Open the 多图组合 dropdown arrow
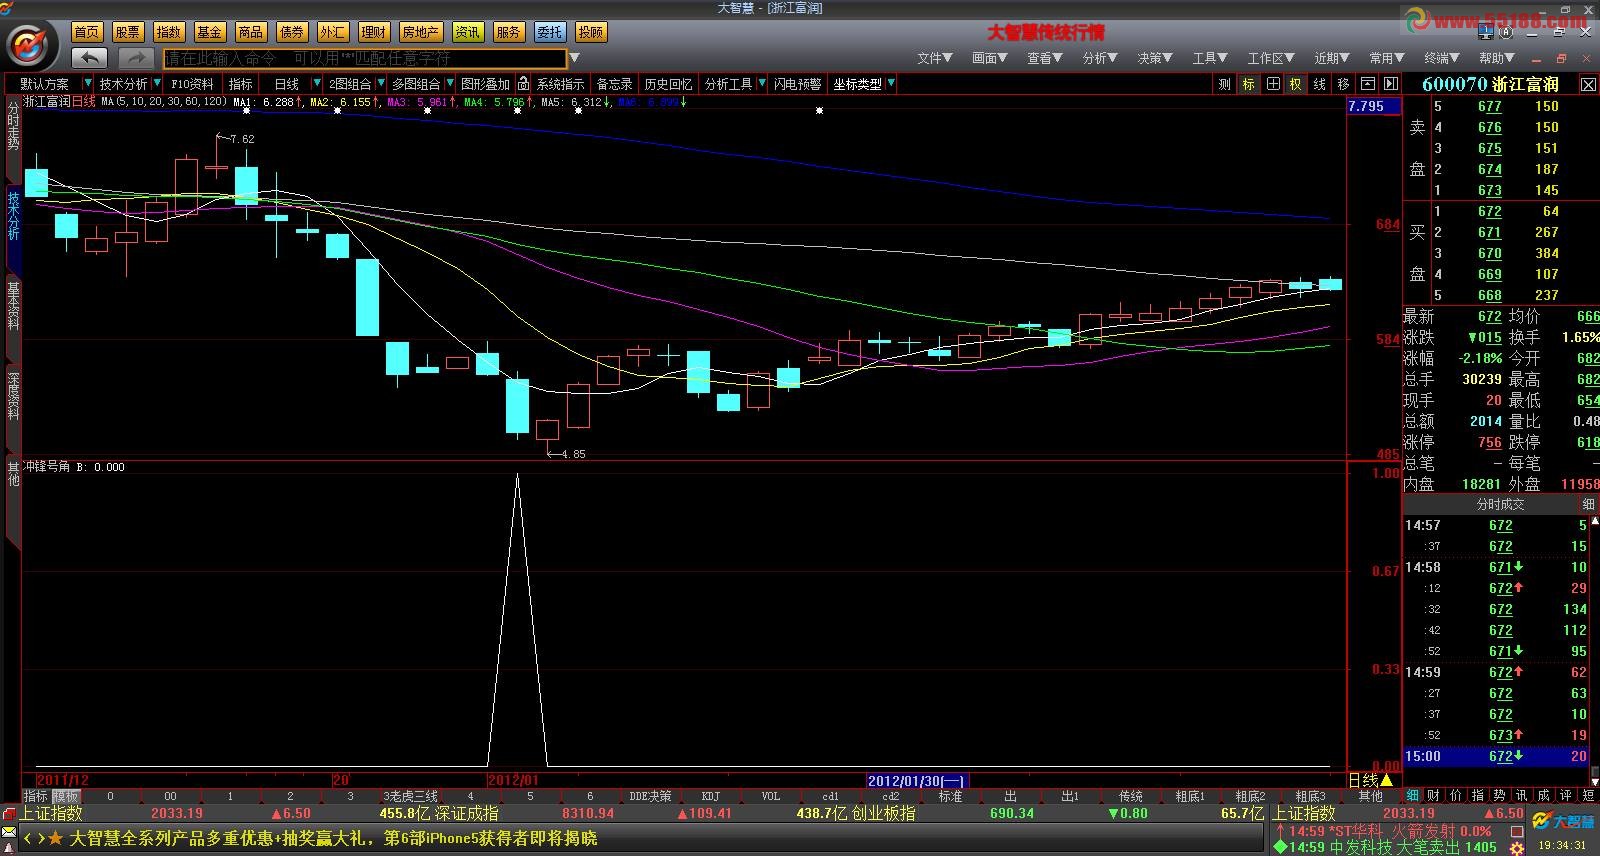Image resolution: width=1600 pixels, height=856 pixels. point(449,84)
